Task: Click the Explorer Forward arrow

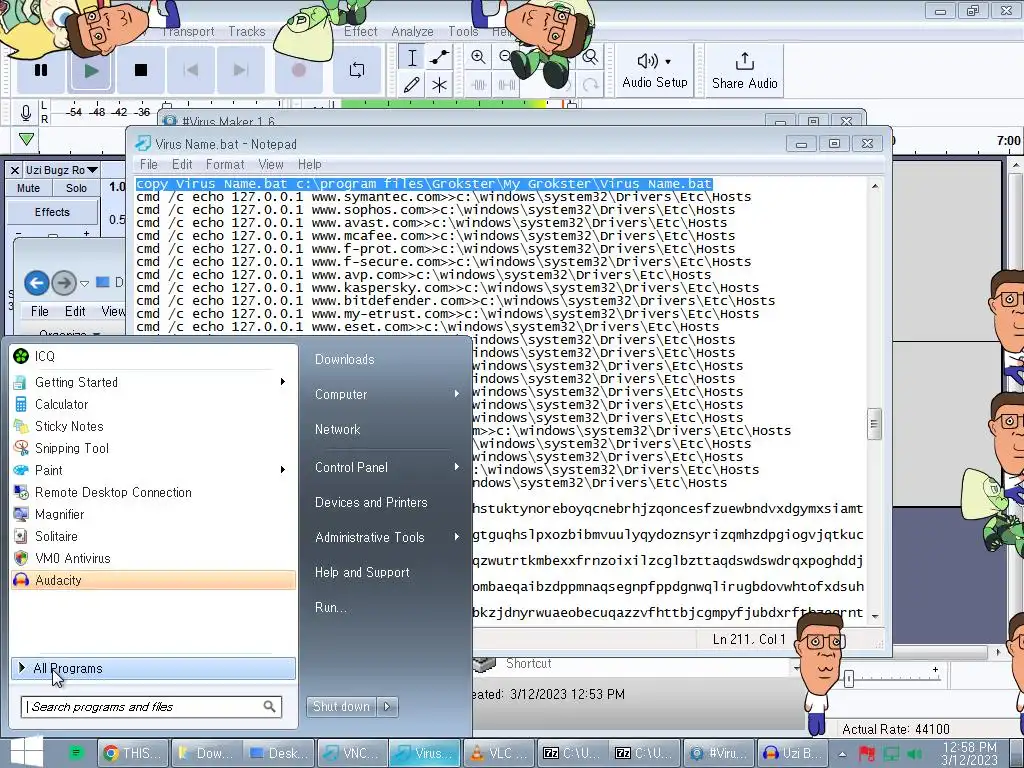Action: pos(63,283)
